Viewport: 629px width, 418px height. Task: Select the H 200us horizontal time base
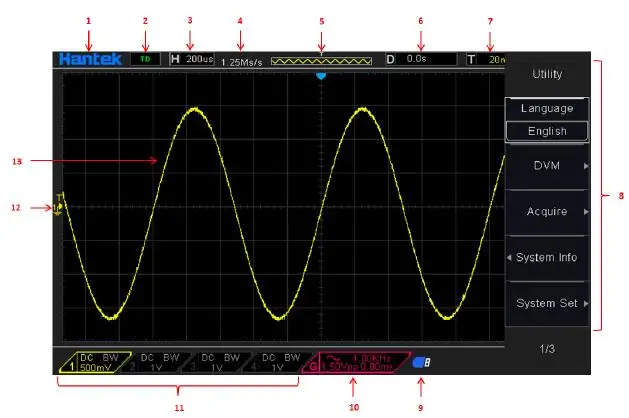coord(192,59)
